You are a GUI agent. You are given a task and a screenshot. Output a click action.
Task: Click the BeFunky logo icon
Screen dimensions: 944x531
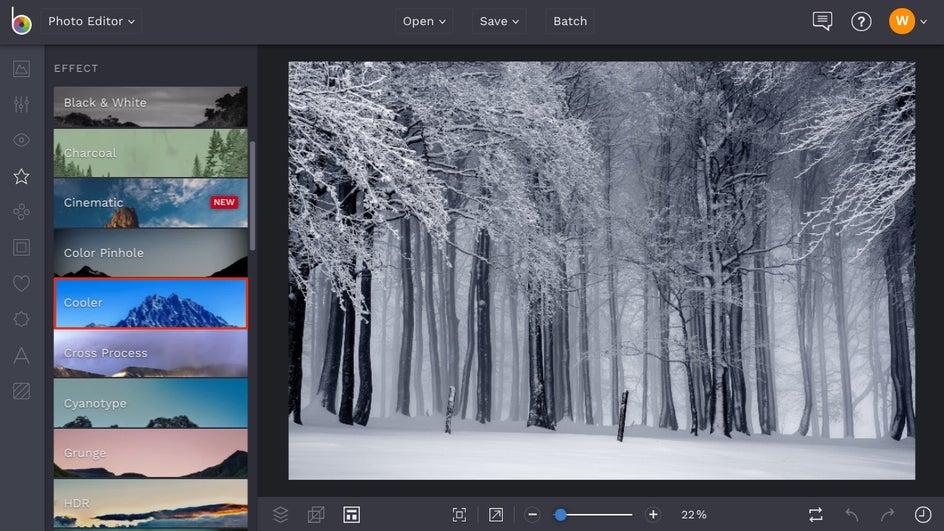pyautogui.click(x=21, y=21)
